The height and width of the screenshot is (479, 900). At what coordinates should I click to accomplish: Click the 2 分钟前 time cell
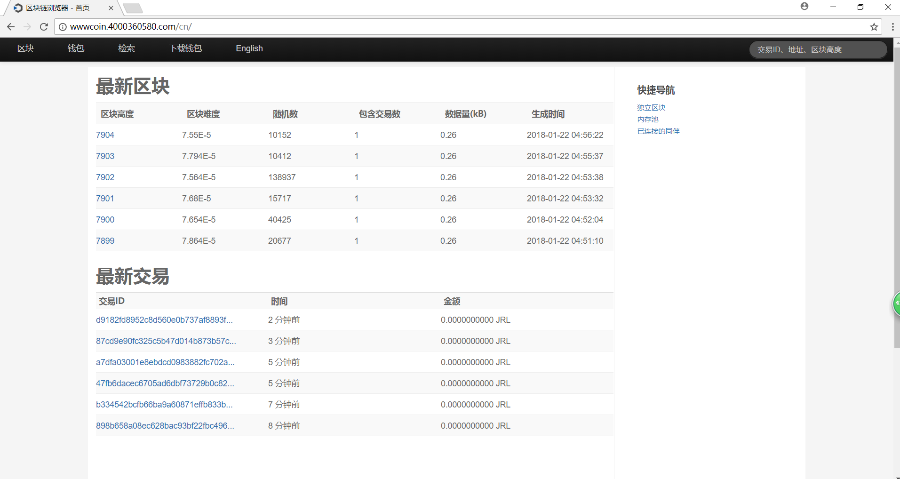[x=284, y=320]
